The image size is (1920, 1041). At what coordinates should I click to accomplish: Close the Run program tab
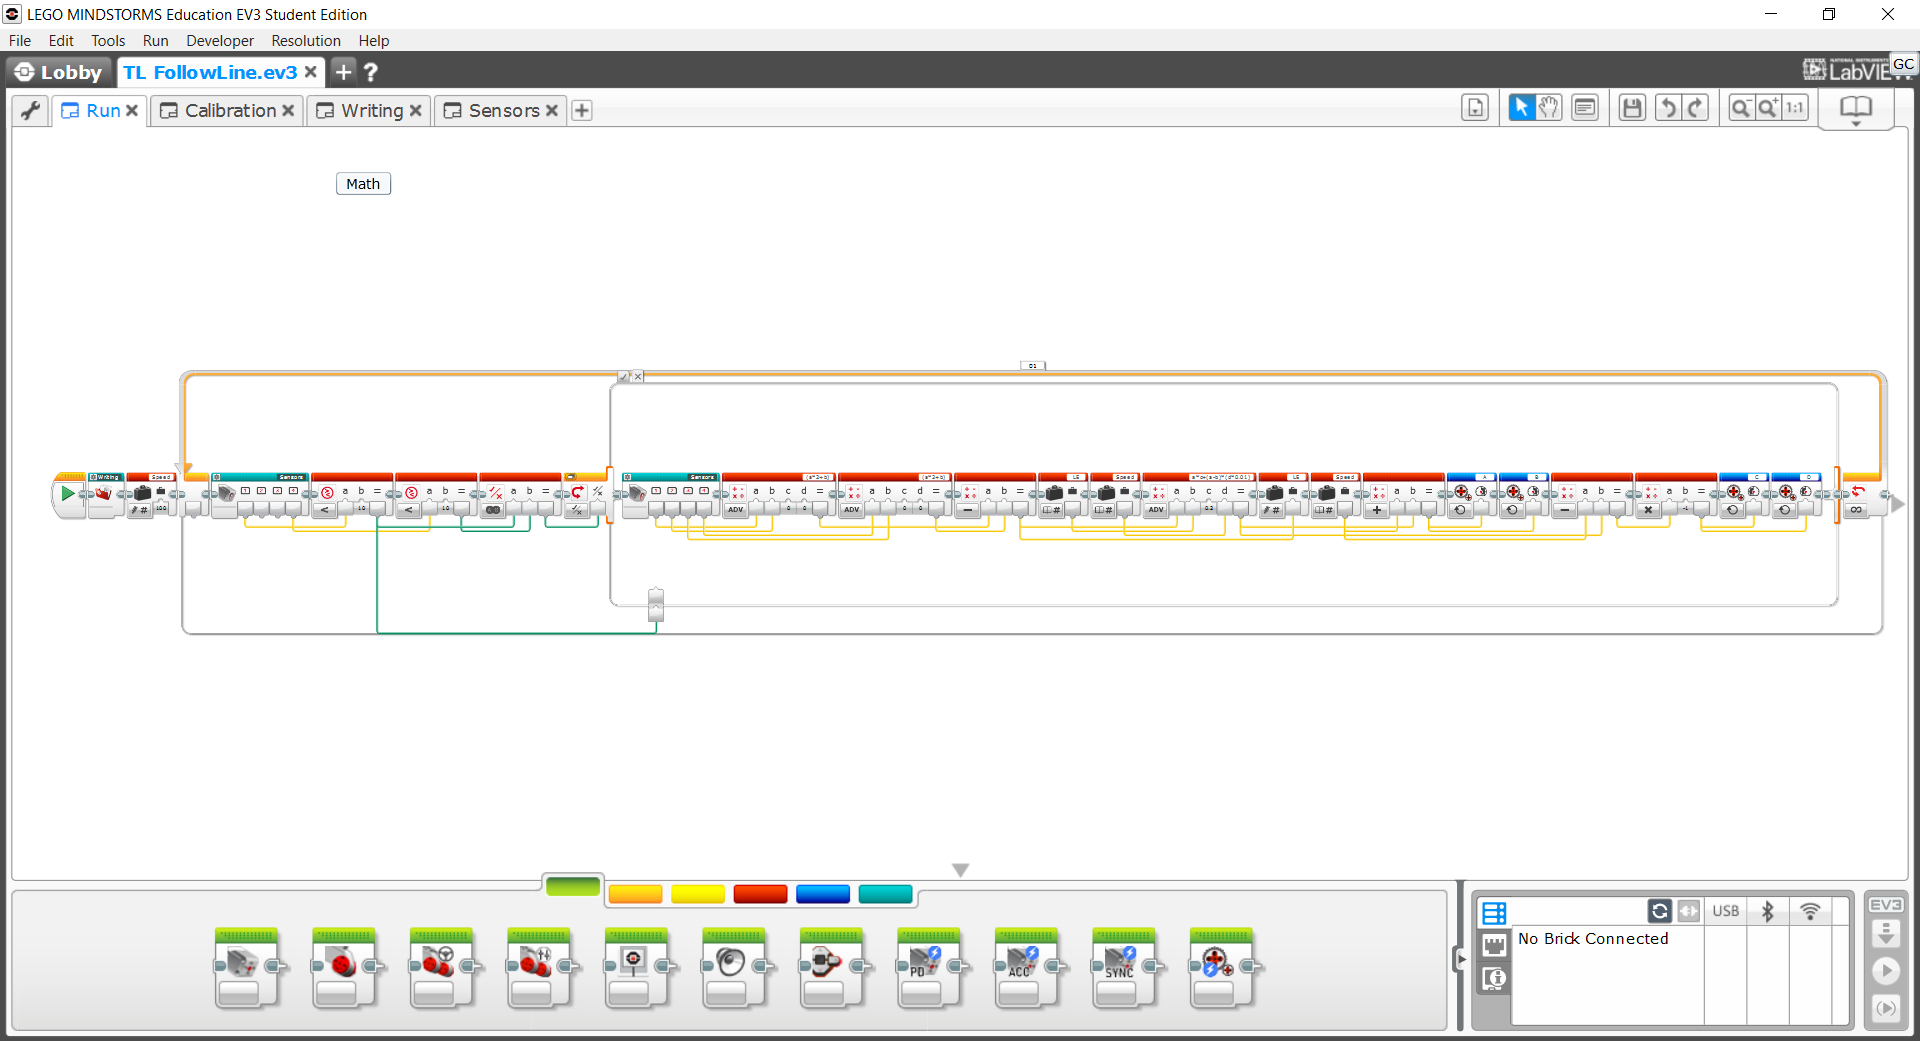pos(131,110)
